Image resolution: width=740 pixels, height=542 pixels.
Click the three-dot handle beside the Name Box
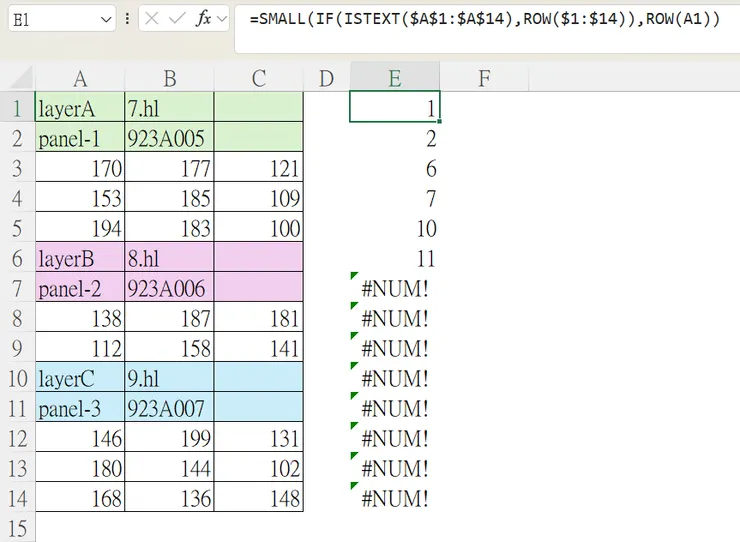click(127, 19)
